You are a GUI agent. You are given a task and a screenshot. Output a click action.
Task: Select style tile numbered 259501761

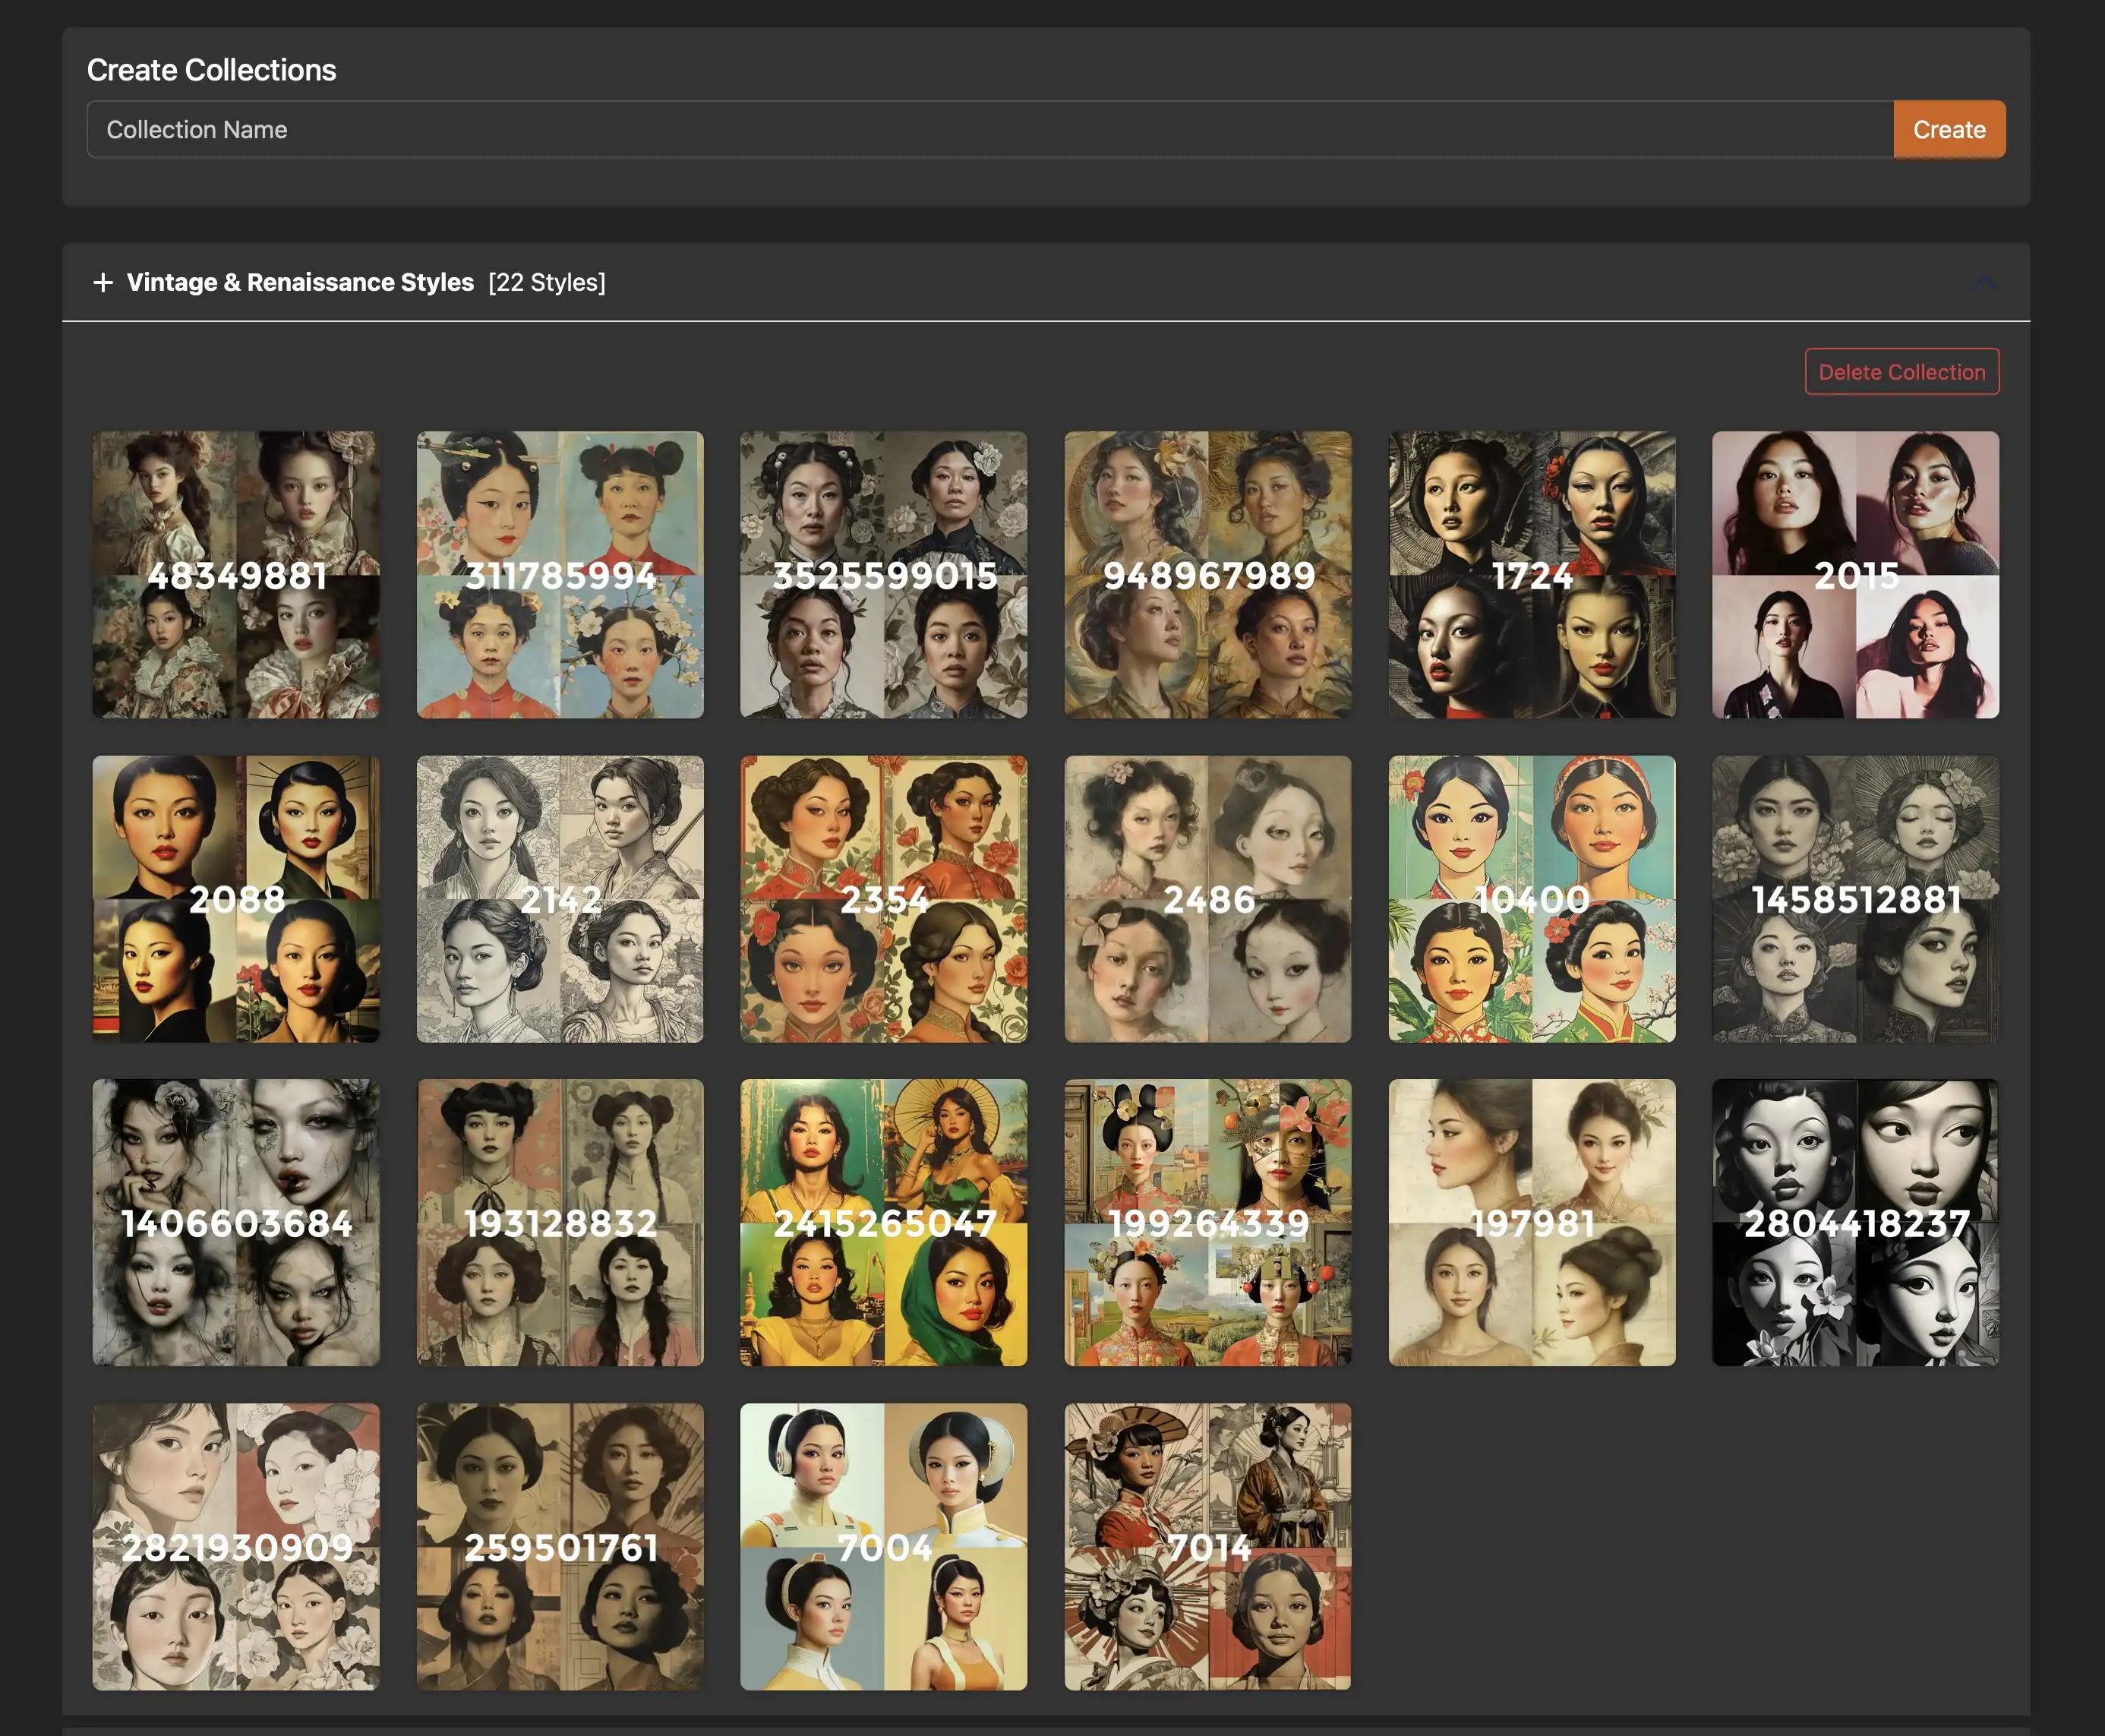click(x=560, y=1545)
